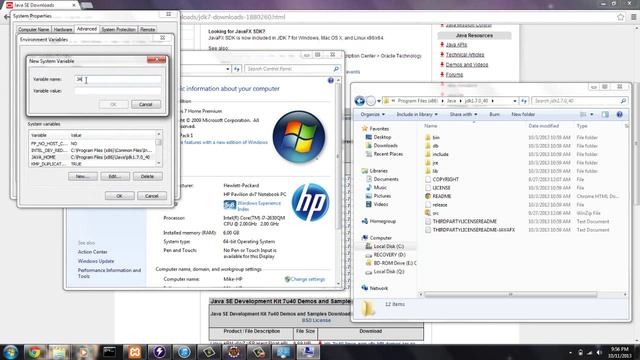Viewport: 640px width, 360px height.
Task: Click OK in Environment Variables dialog
Action: point(120,196)
